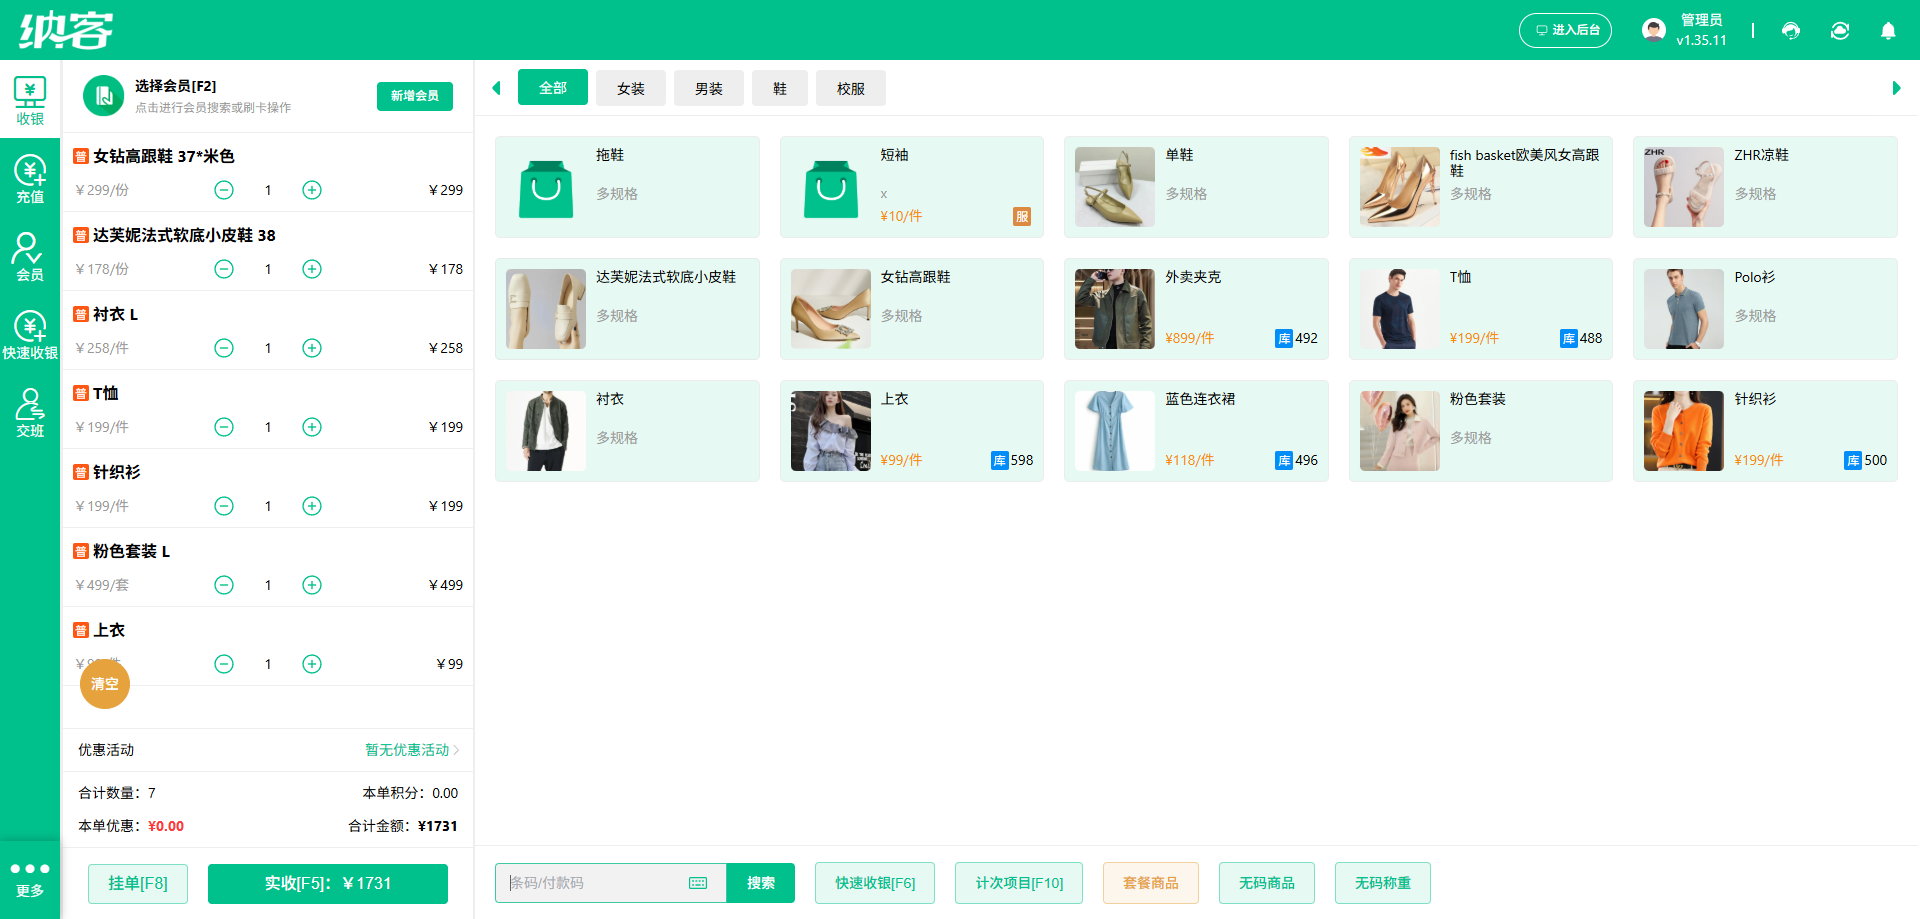The height and width of the screenshot is (919, 1920).
Task: Select the 全部 category tab
Action: pos(553,88)
